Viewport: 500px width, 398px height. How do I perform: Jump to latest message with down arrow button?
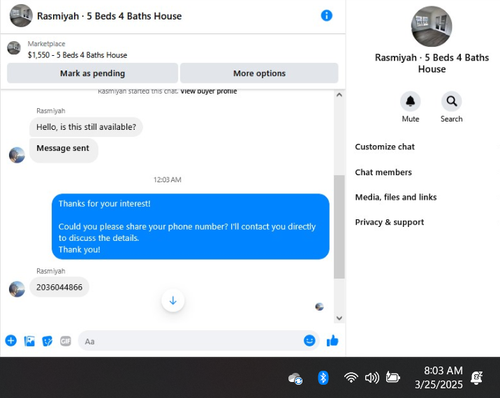coord(173,301)
